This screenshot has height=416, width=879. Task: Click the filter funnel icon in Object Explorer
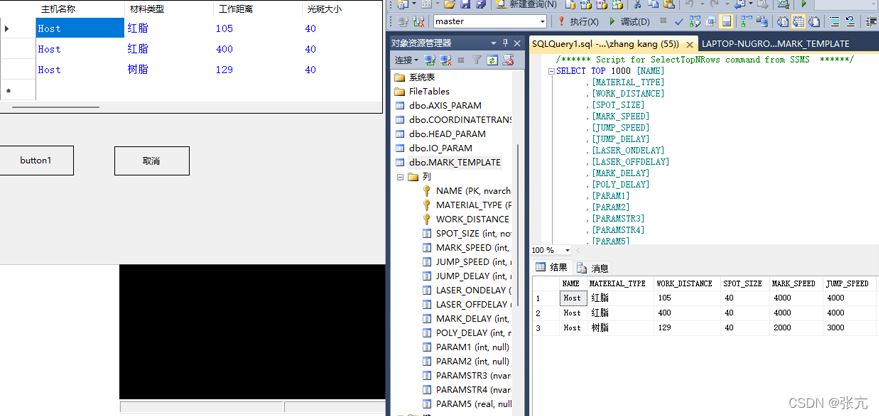(478, 60)
